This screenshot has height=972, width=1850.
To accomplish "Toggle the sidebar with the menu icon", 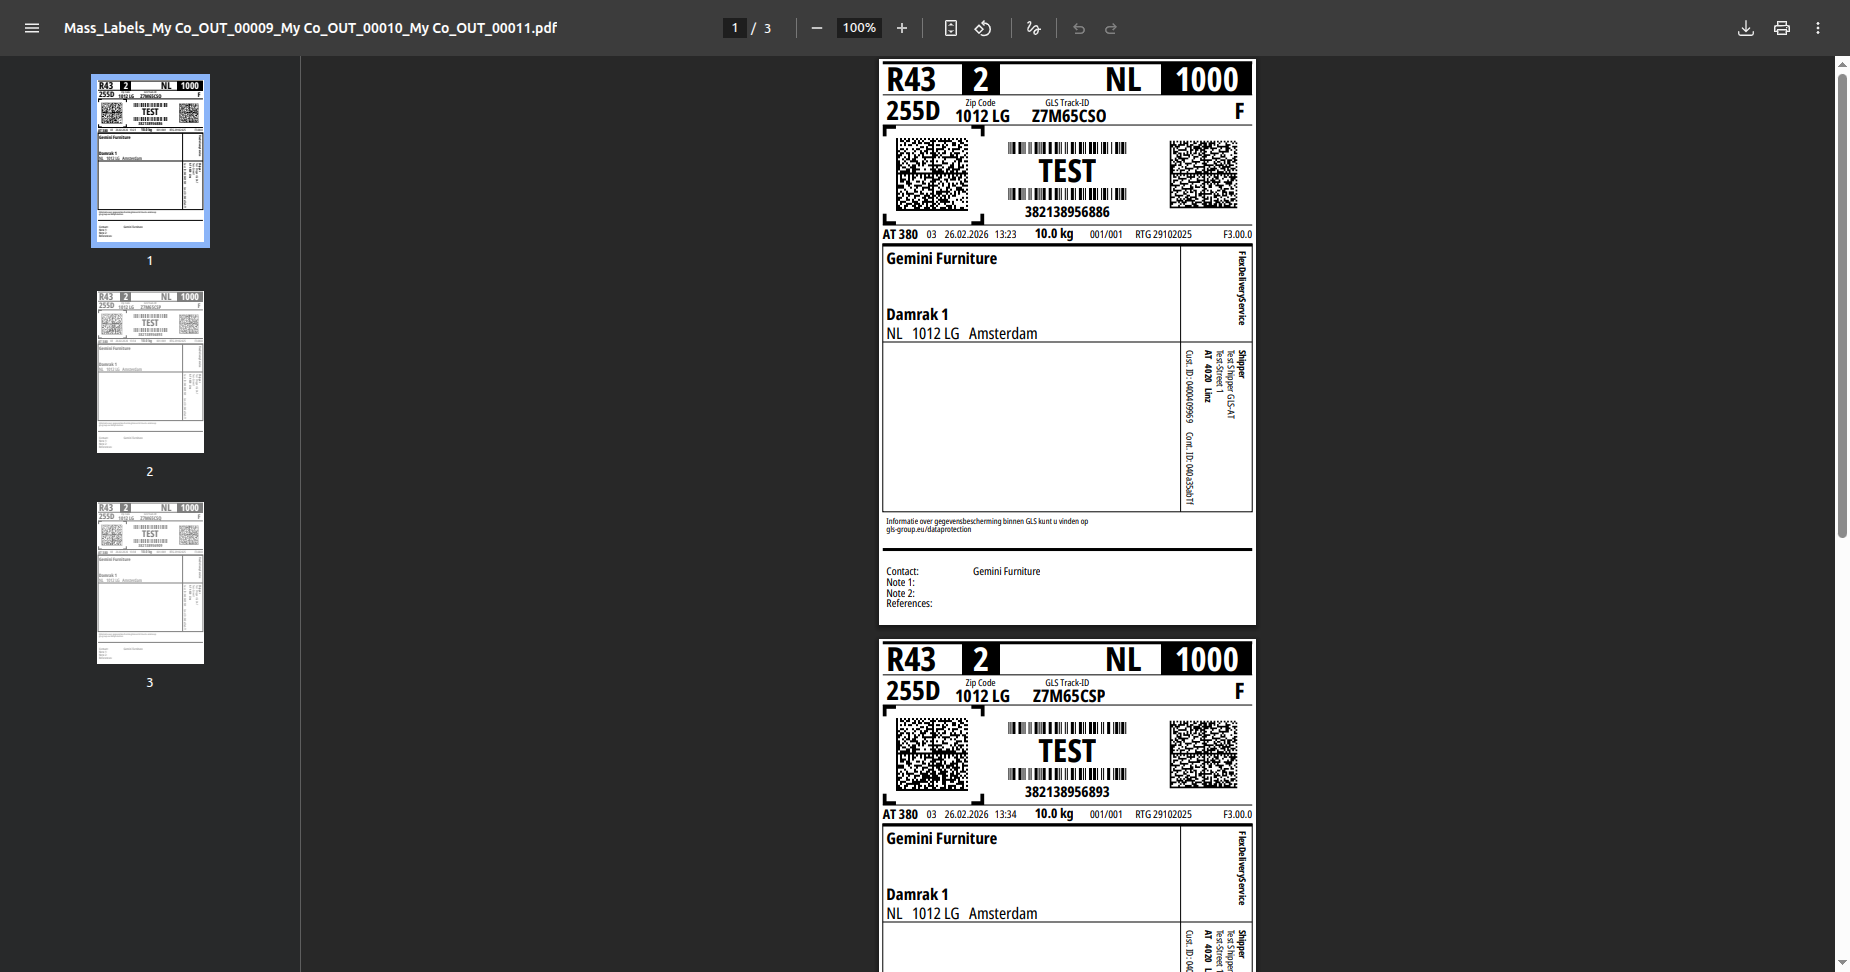I will coord(32,28).
